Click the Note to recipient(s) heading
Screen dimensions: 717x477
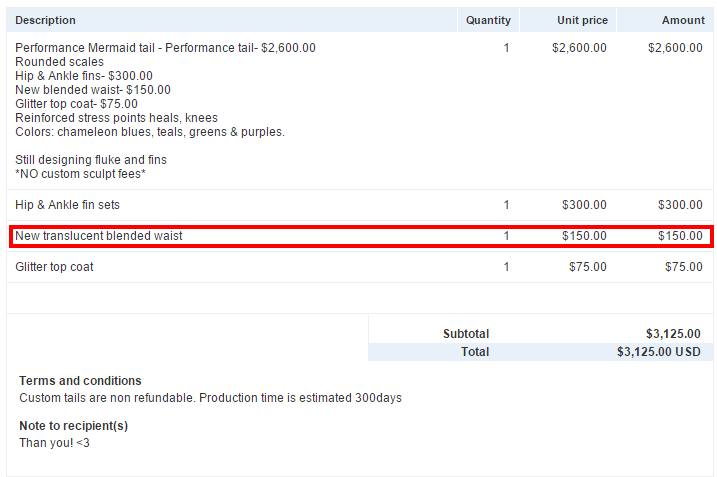(x=73, y=426)
